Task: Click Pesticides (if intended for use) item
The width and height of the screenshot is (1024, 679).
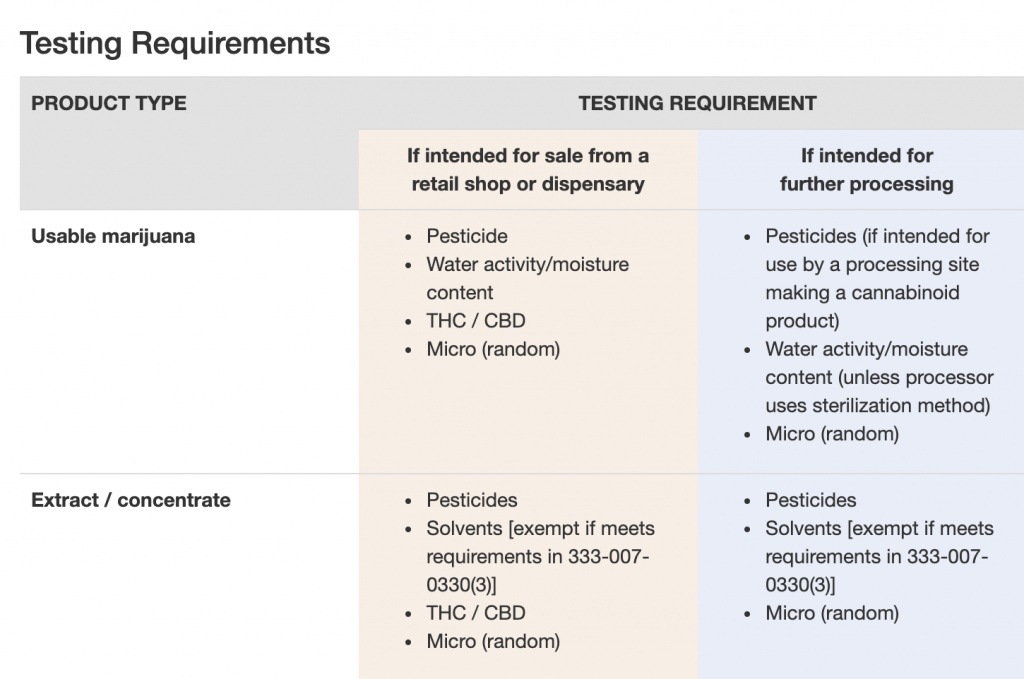Action: pyautogui.click(x=877, y=278)
